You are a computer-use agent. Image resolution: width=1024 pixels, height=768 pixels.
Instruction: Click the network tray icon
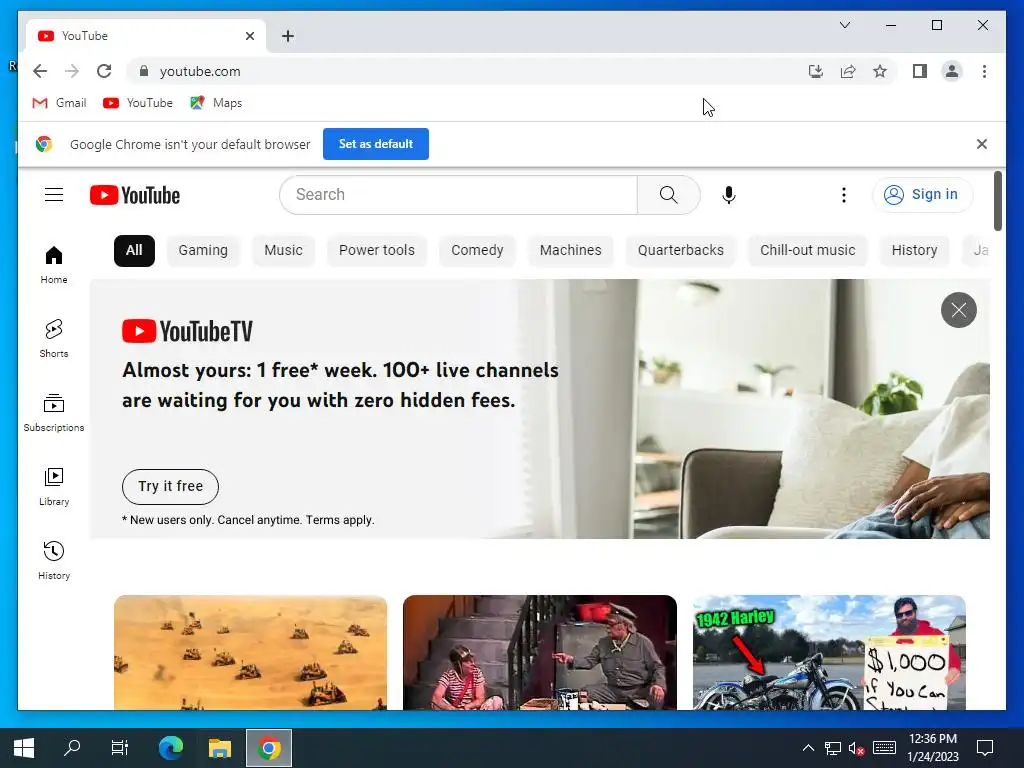click(833, 748)
